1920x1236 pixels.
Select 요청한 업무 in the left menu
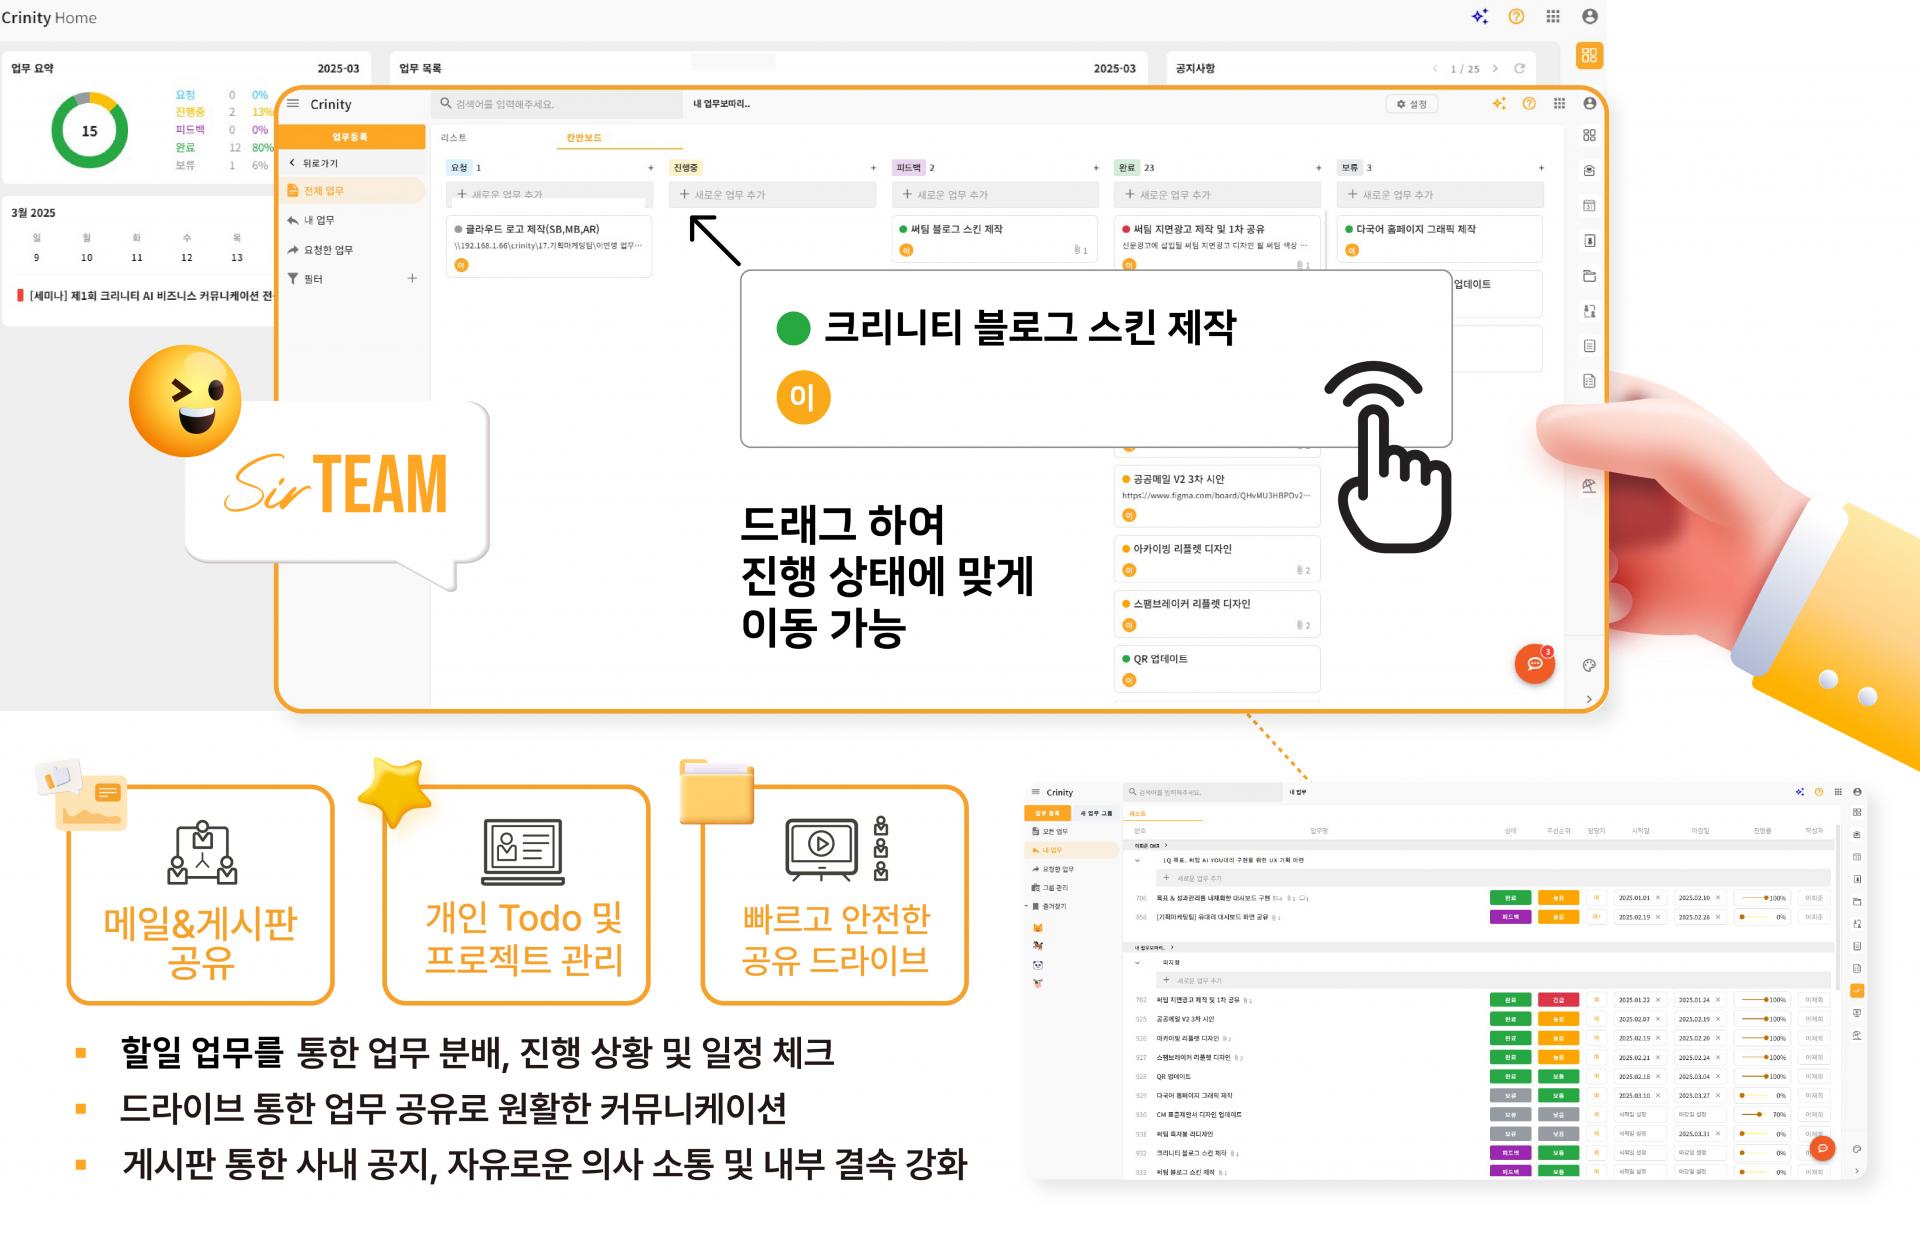327,250
